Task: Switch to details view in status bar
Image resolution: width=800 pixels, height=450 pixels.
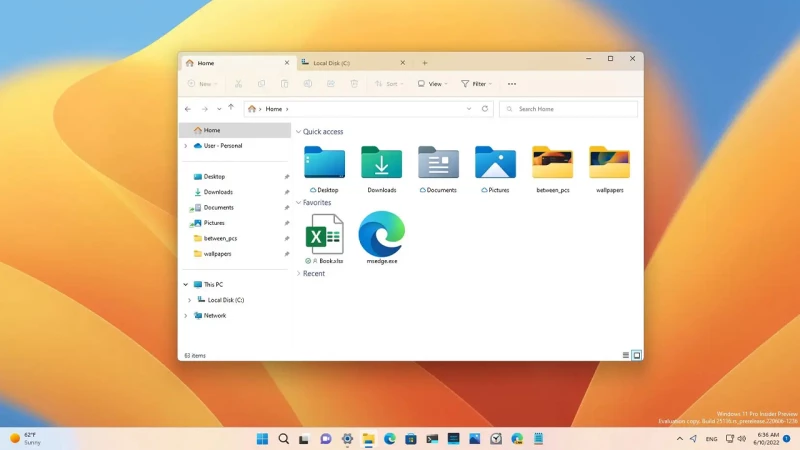Action: click(626, 355)
